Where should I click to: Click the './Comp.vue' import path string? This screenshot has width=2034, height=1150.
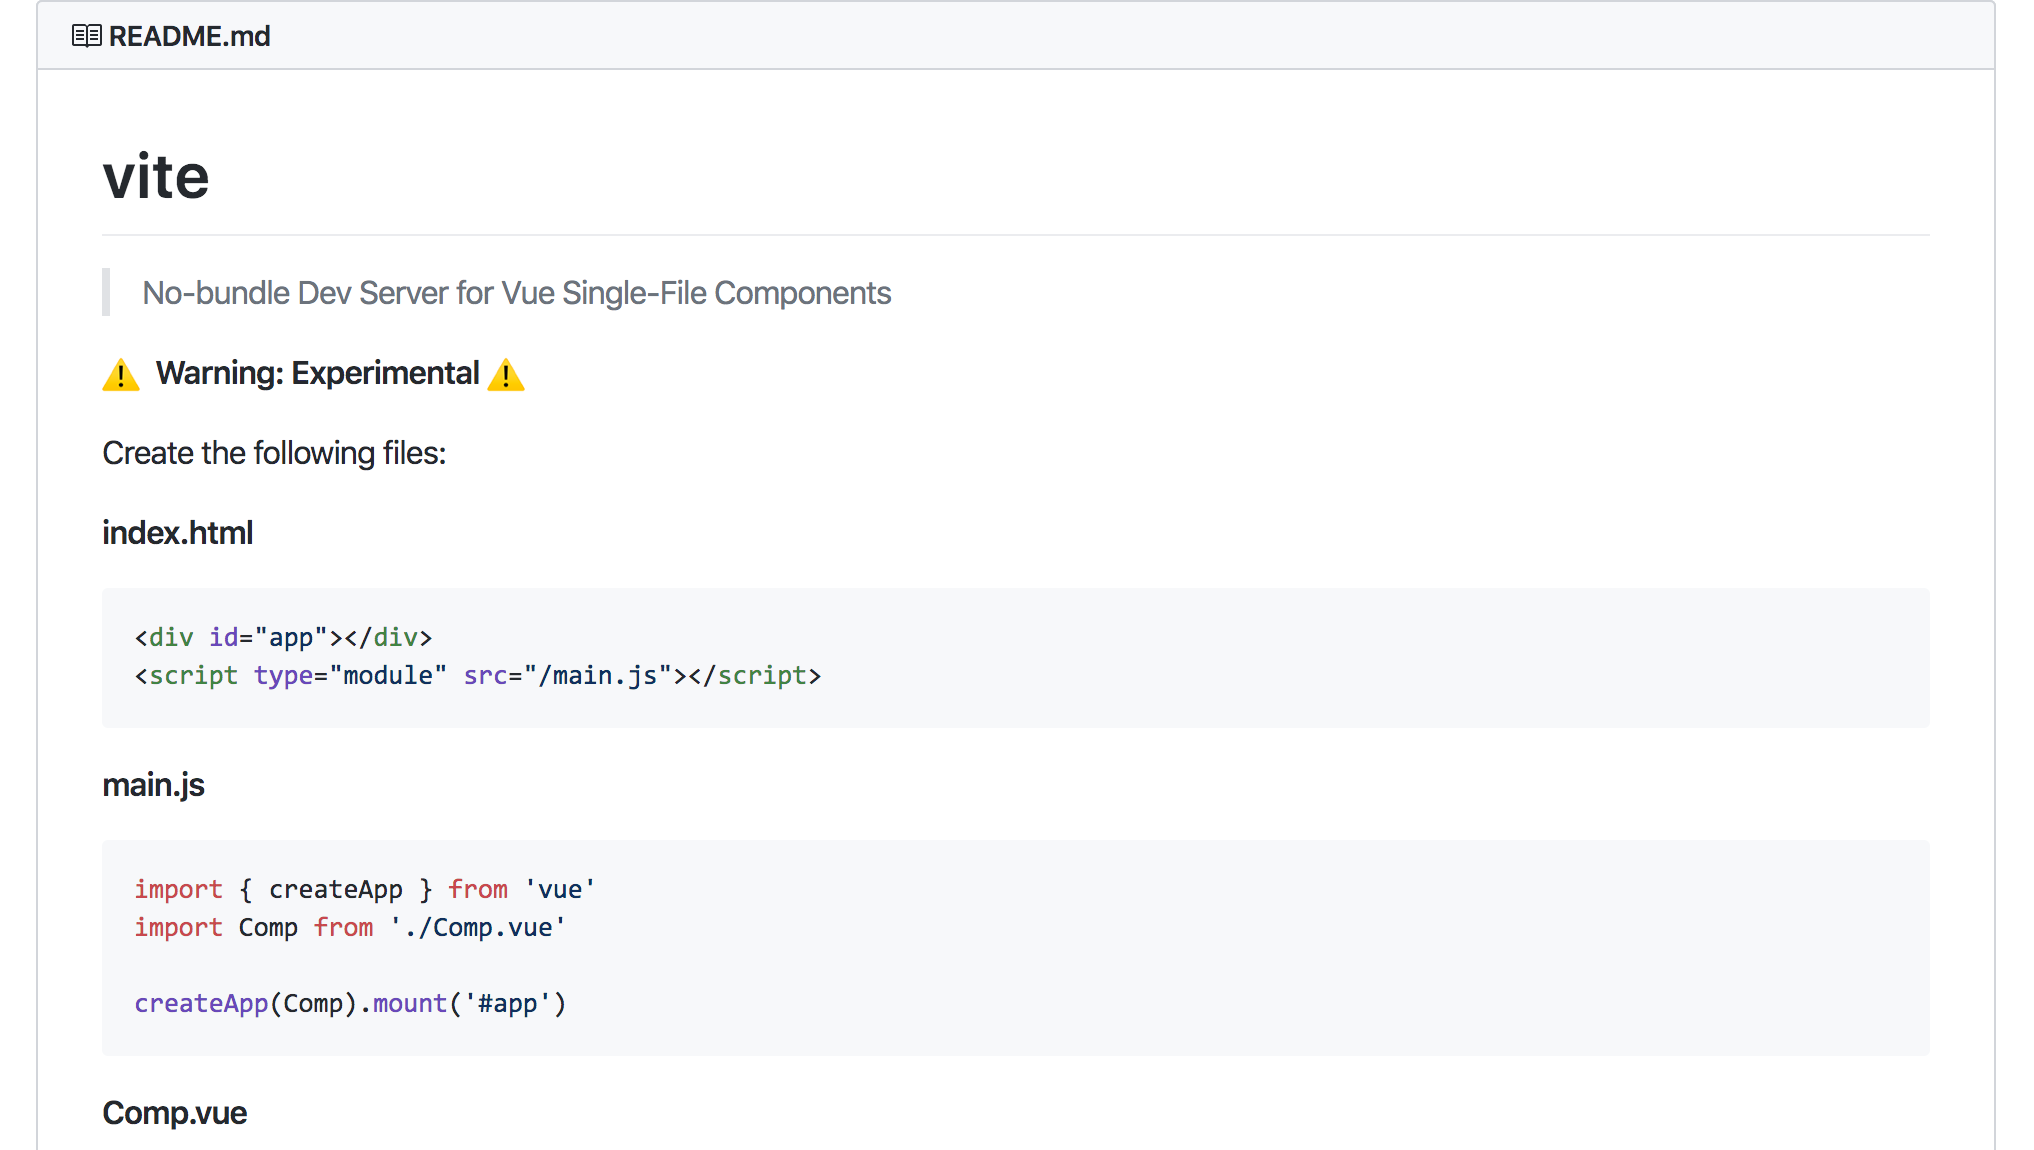(478, 928)
